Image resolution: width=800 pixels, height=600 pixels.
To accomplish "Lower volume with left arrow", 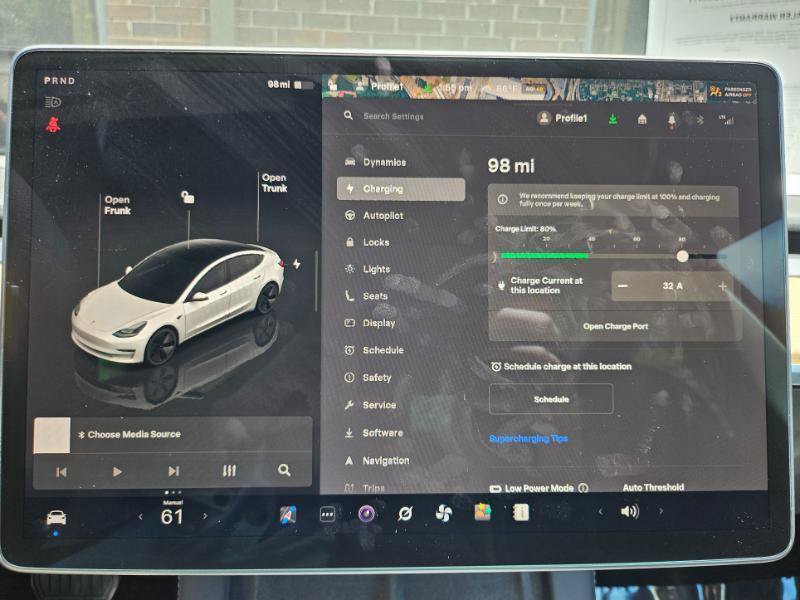I will tap(601, 511).
